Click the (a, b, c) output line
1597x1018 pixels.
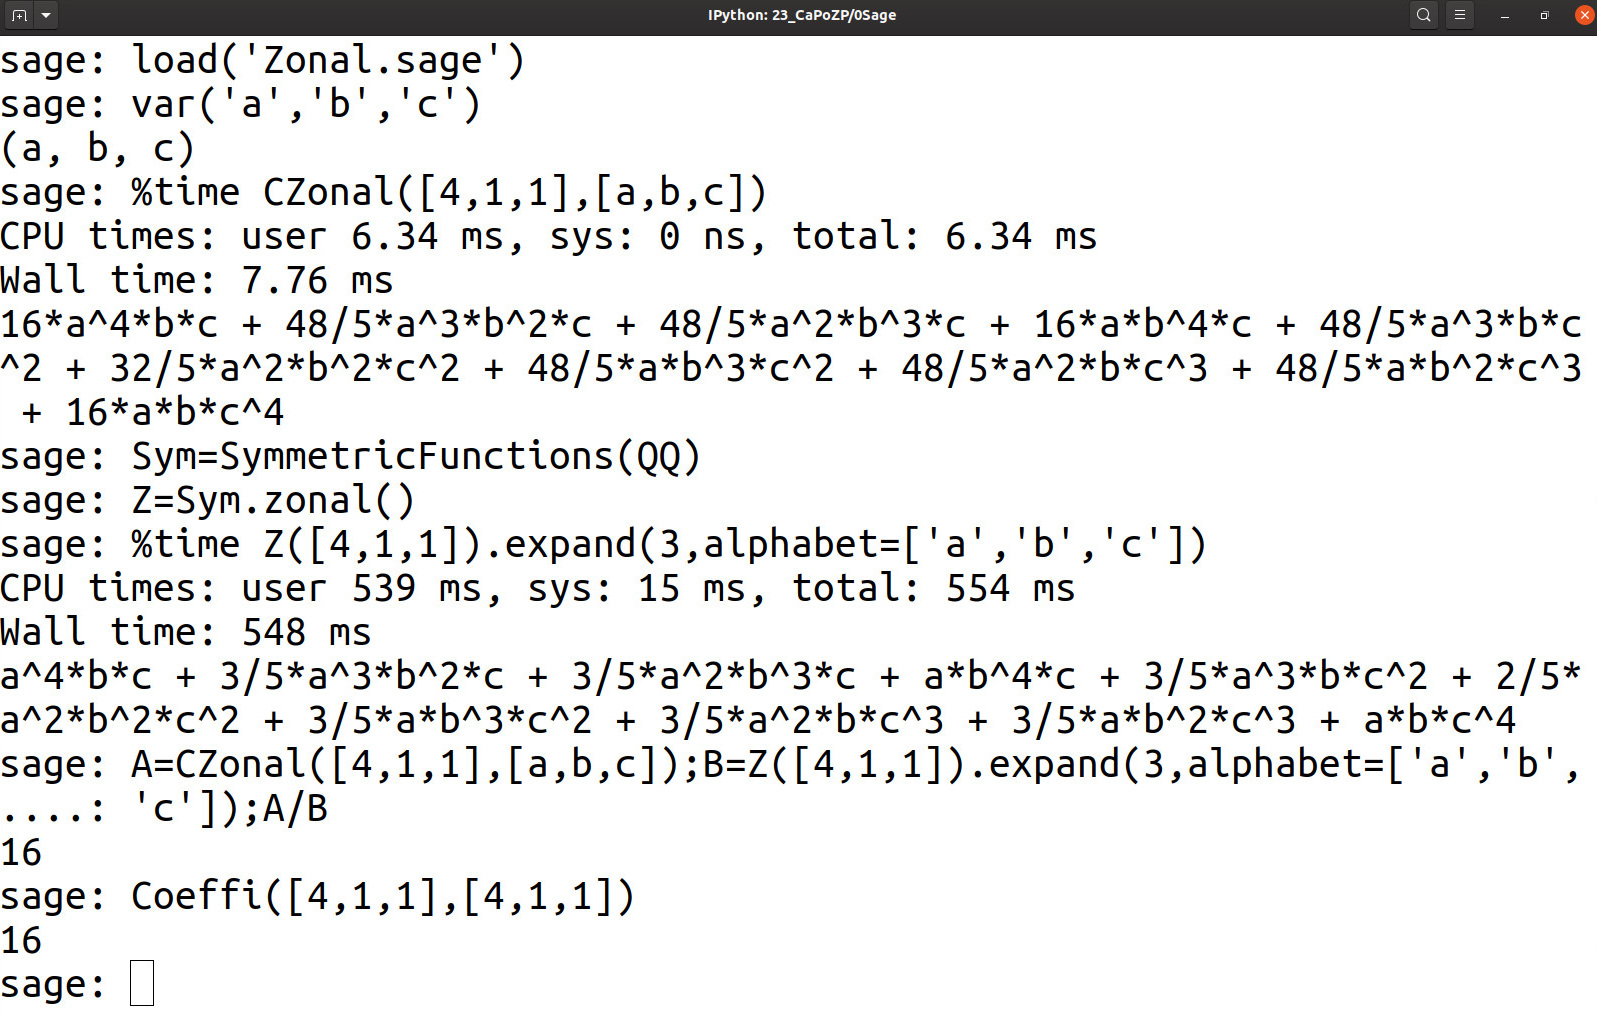(97, 148)
